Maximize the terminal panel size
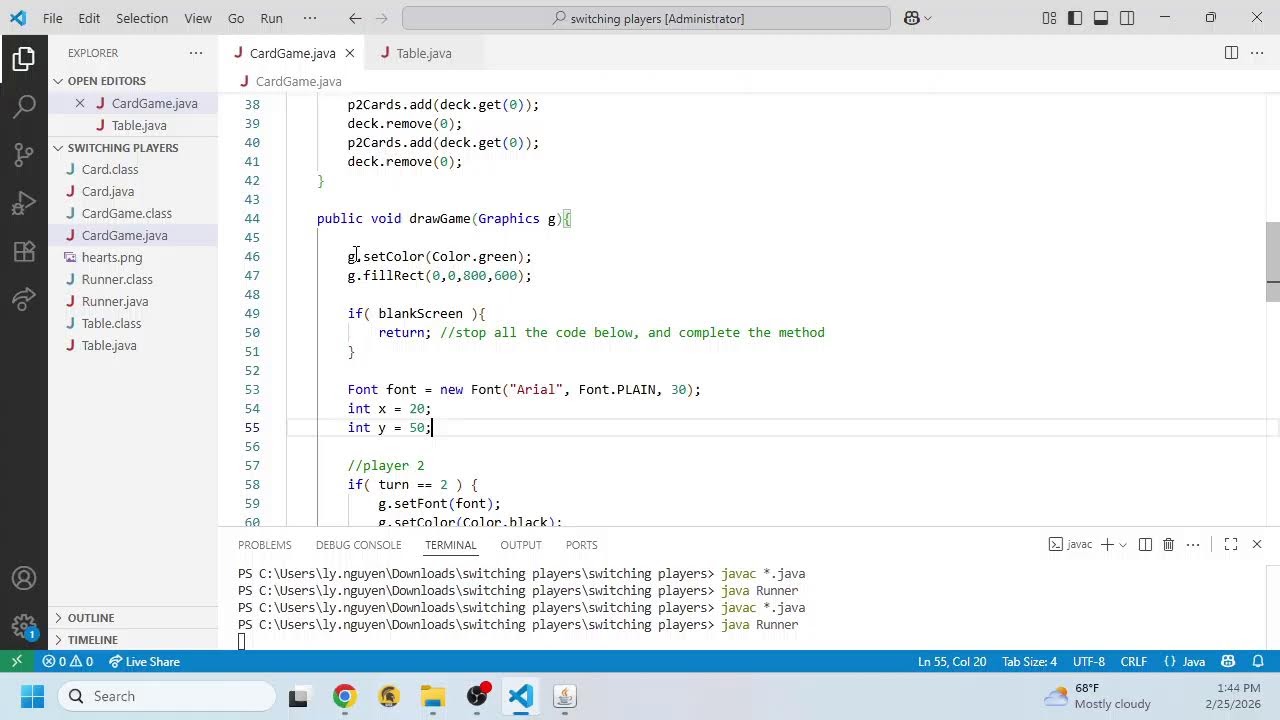Image resolution: width=1280 pixels, height=720 pixels. pos(1231,545)
